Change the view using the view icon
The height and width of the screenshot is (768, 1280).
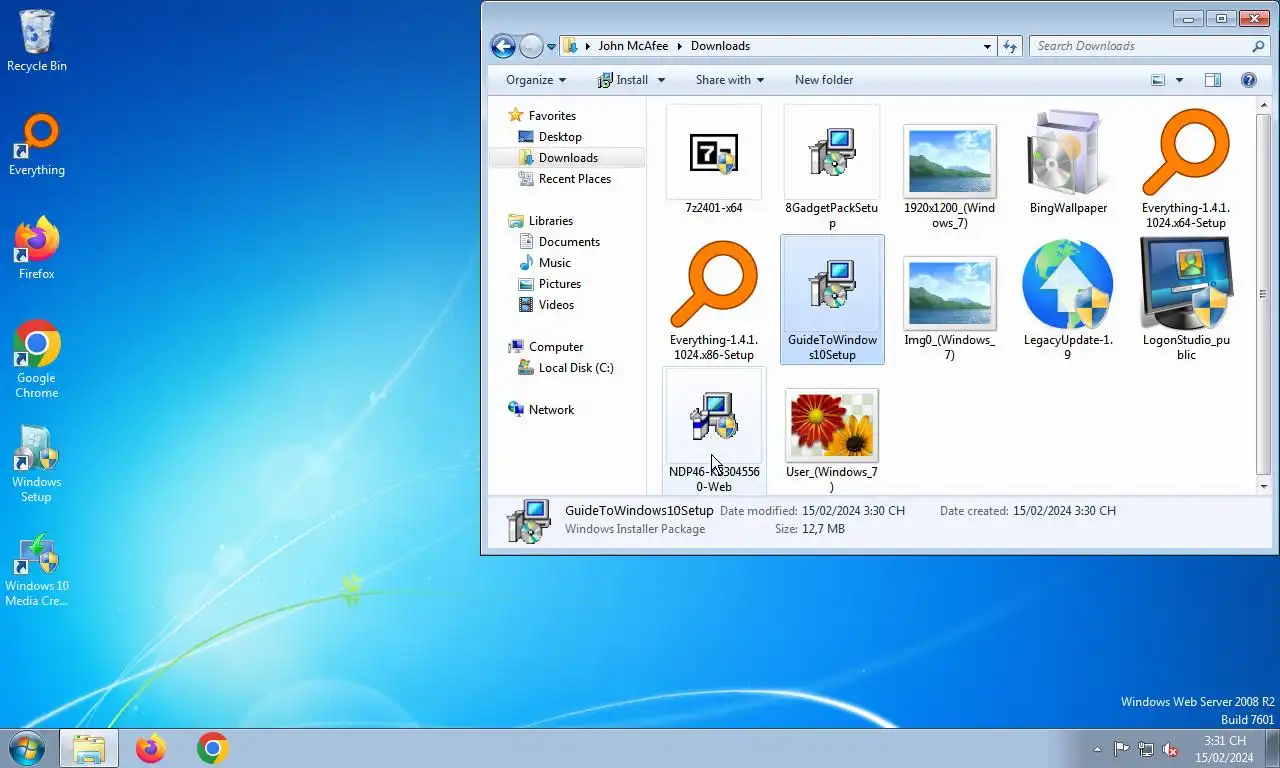click(x=1158, y=80)
